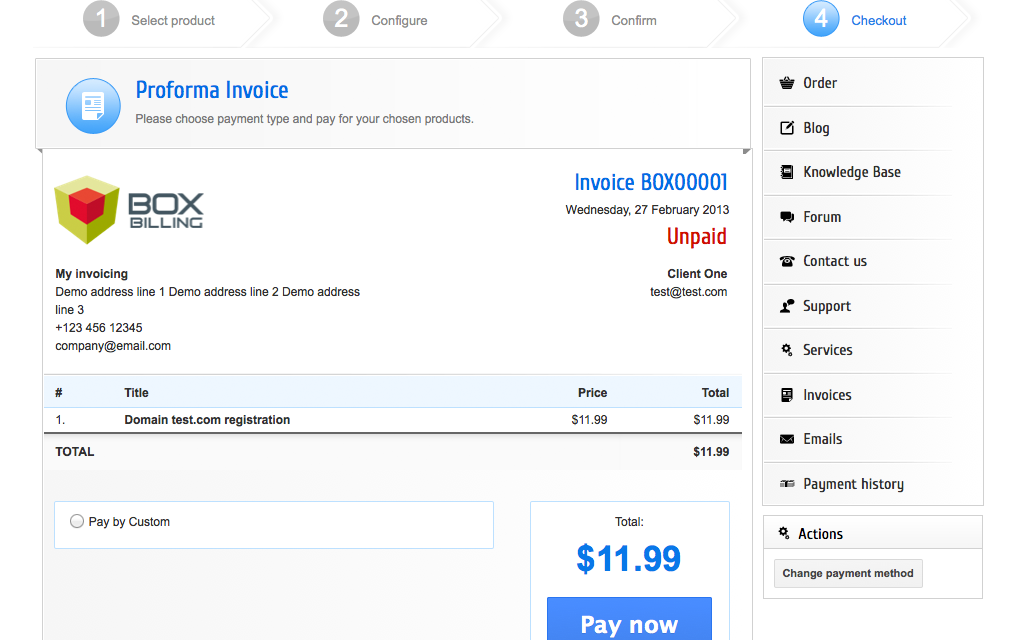Click the Payment history money icon
The image size is (1024, 640).
pyautogui.click(x=786, y=484)
